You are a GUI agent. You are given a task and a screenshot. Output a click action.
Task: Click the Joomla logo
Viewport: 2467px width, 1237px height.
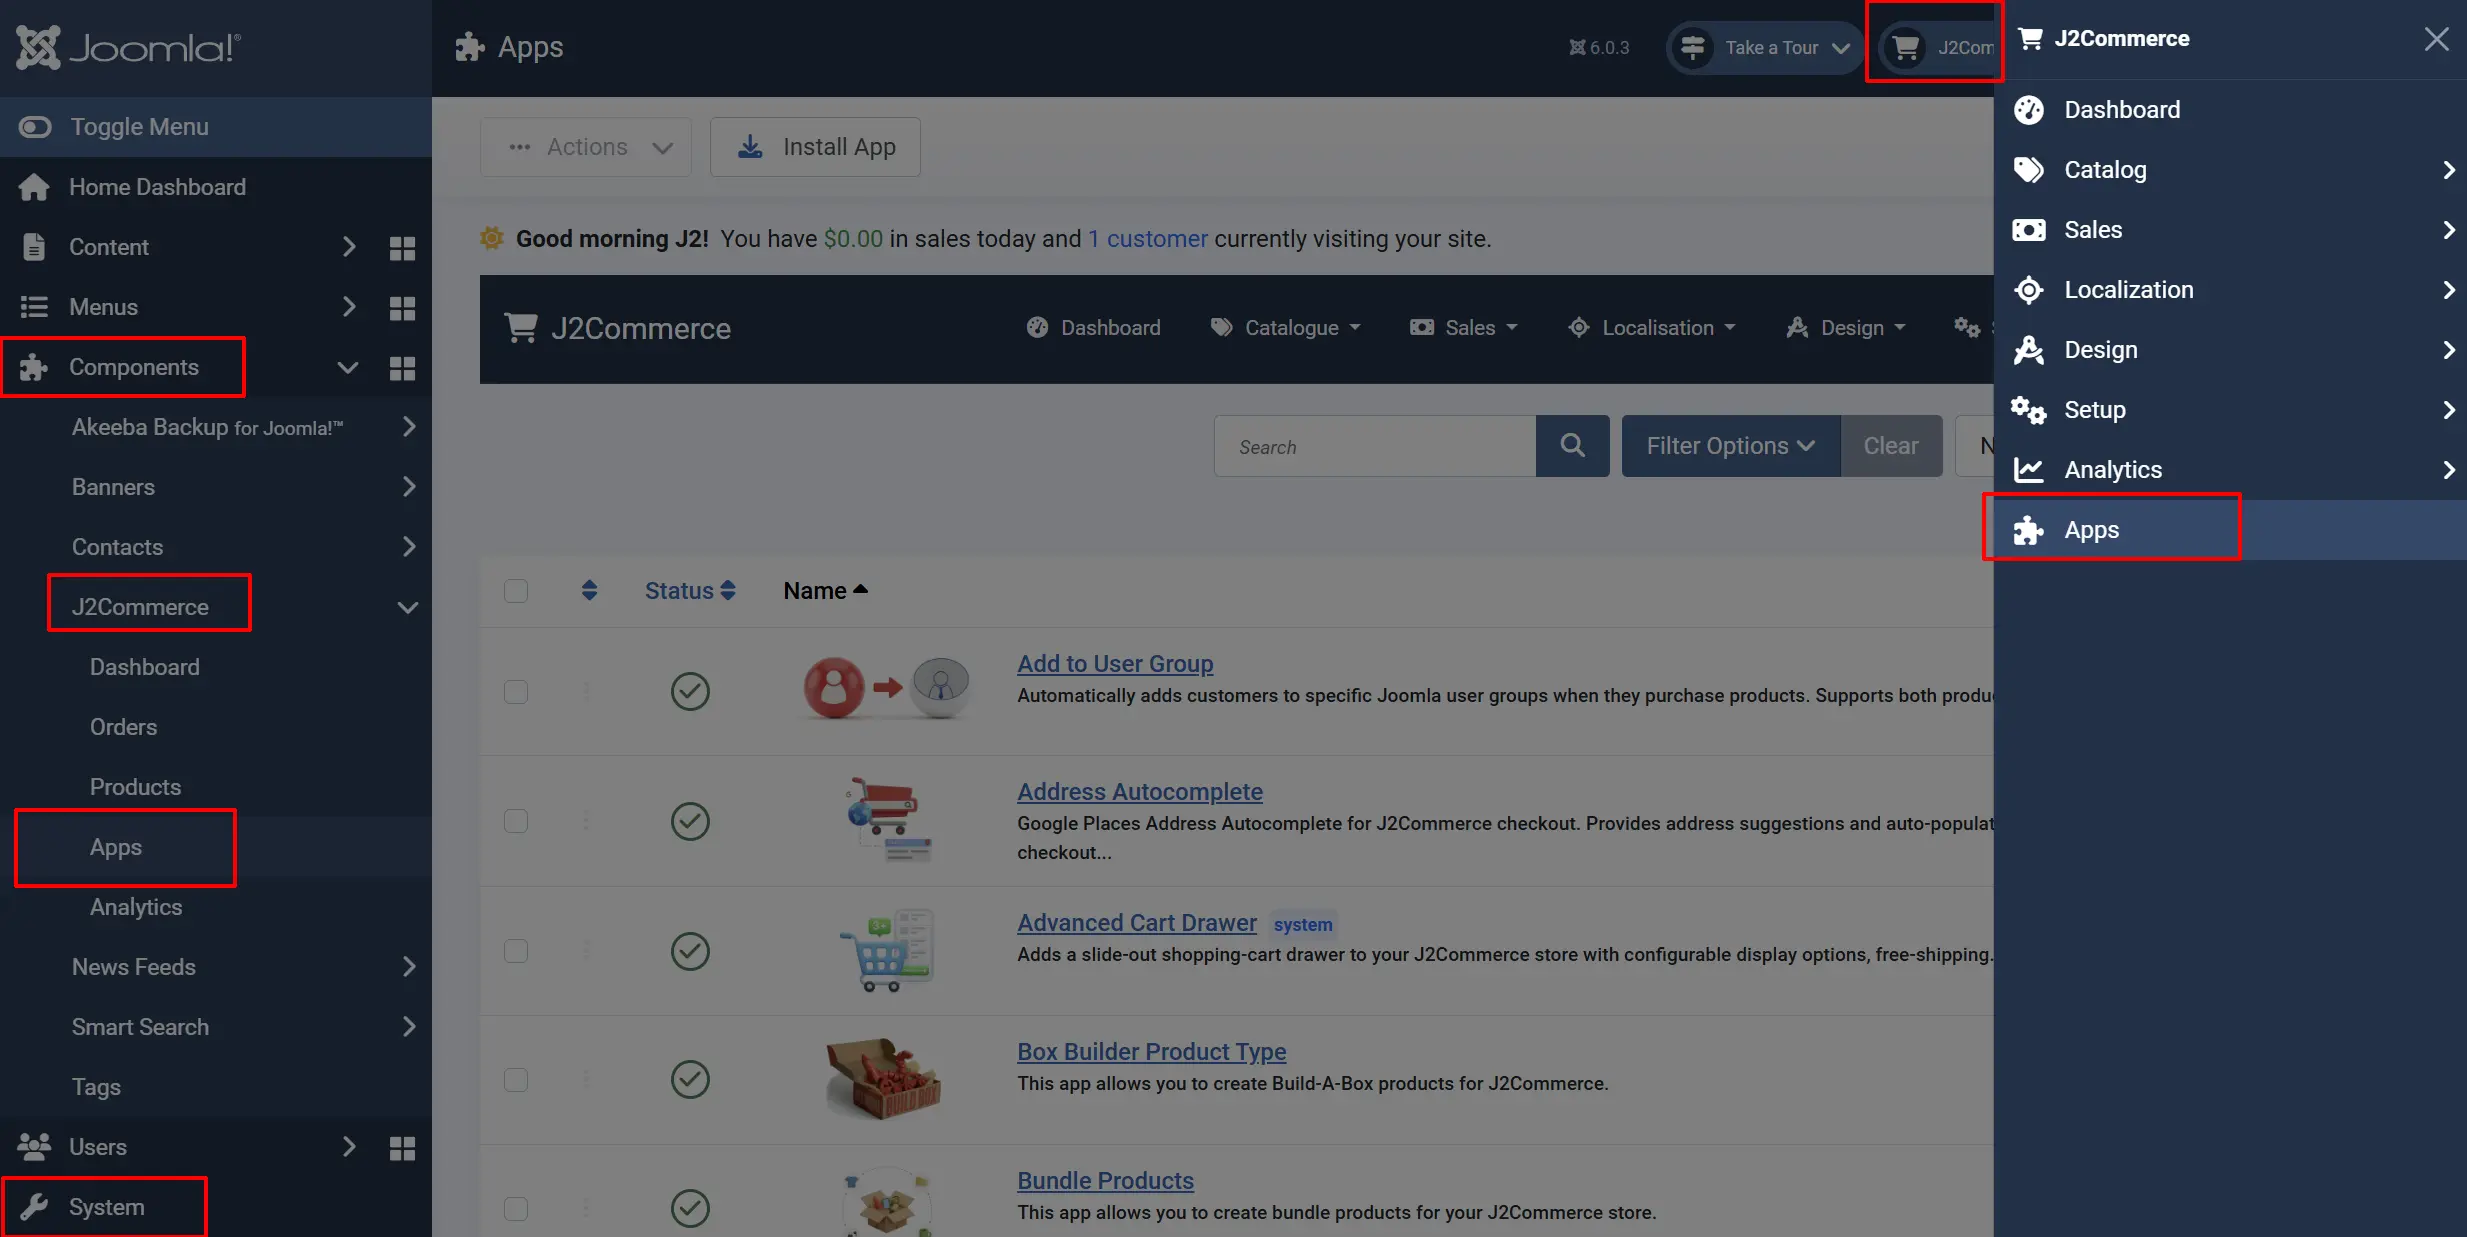[x=128, y=47]
